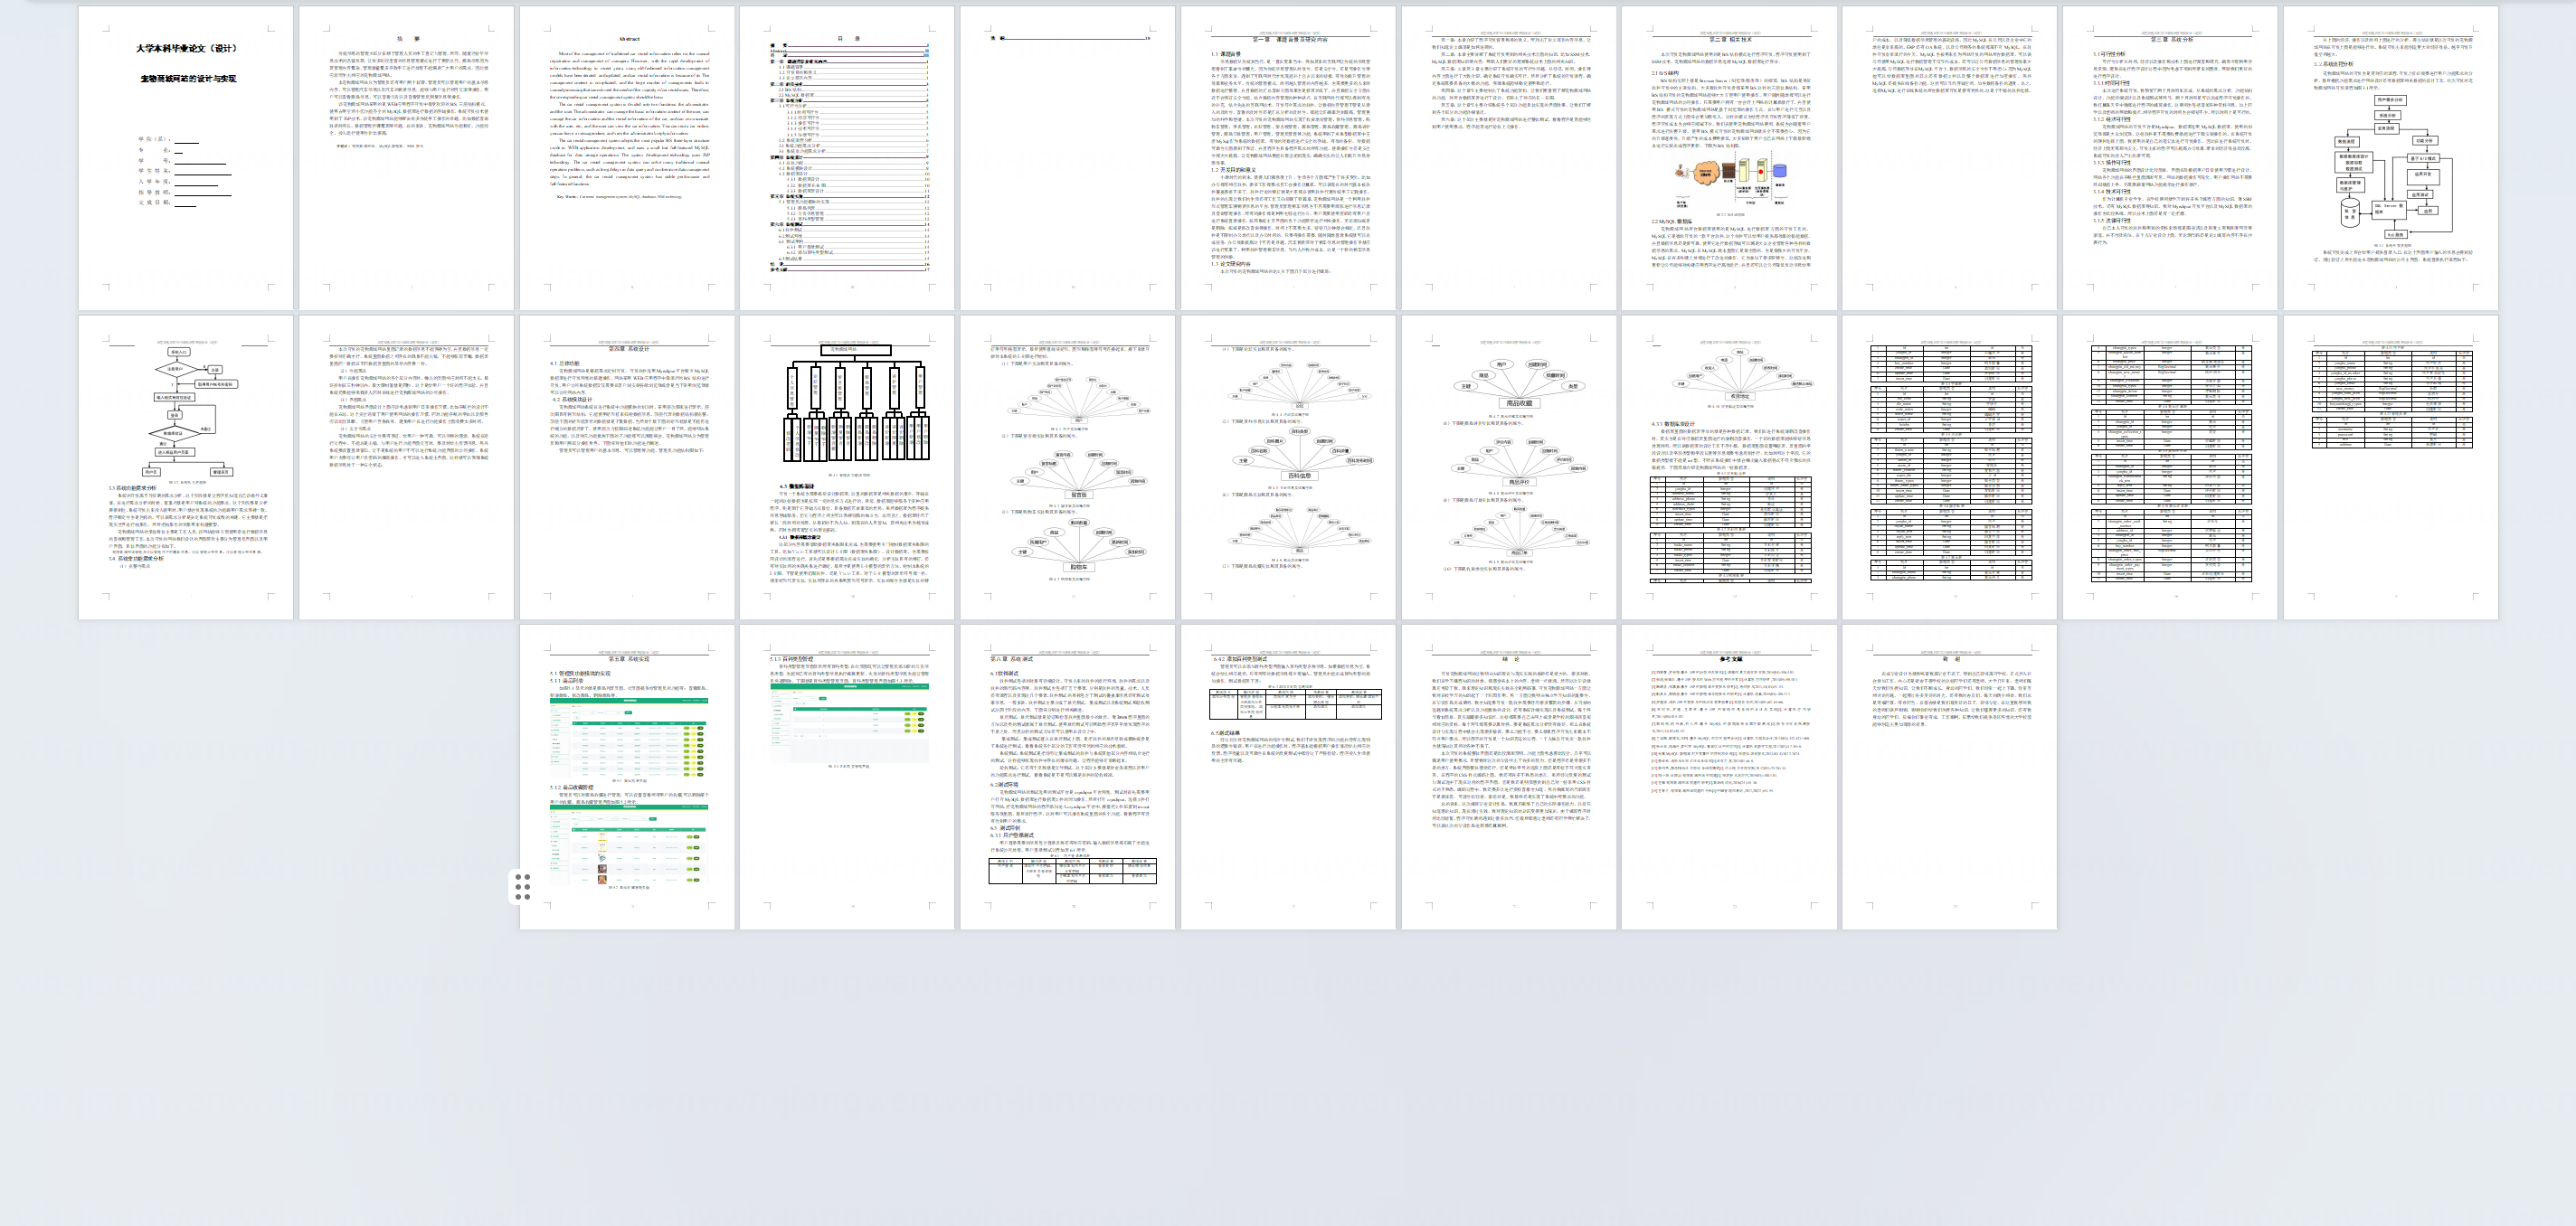Open the Chapter 3 system analysis page
Screen dimensions: 2576x1226
(x=2170, y=158)
